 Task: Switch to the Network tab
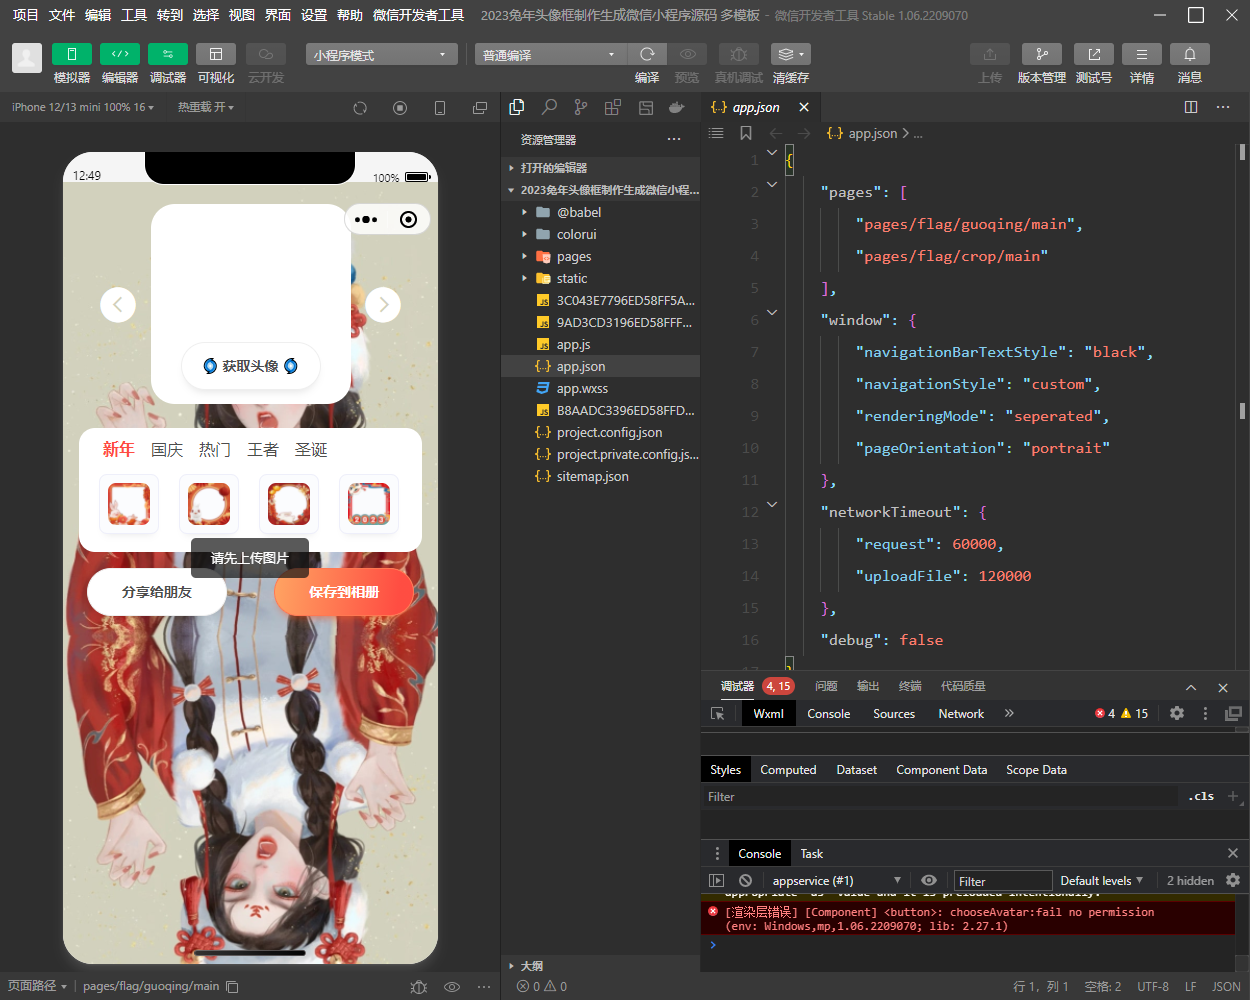coord(961,713)
